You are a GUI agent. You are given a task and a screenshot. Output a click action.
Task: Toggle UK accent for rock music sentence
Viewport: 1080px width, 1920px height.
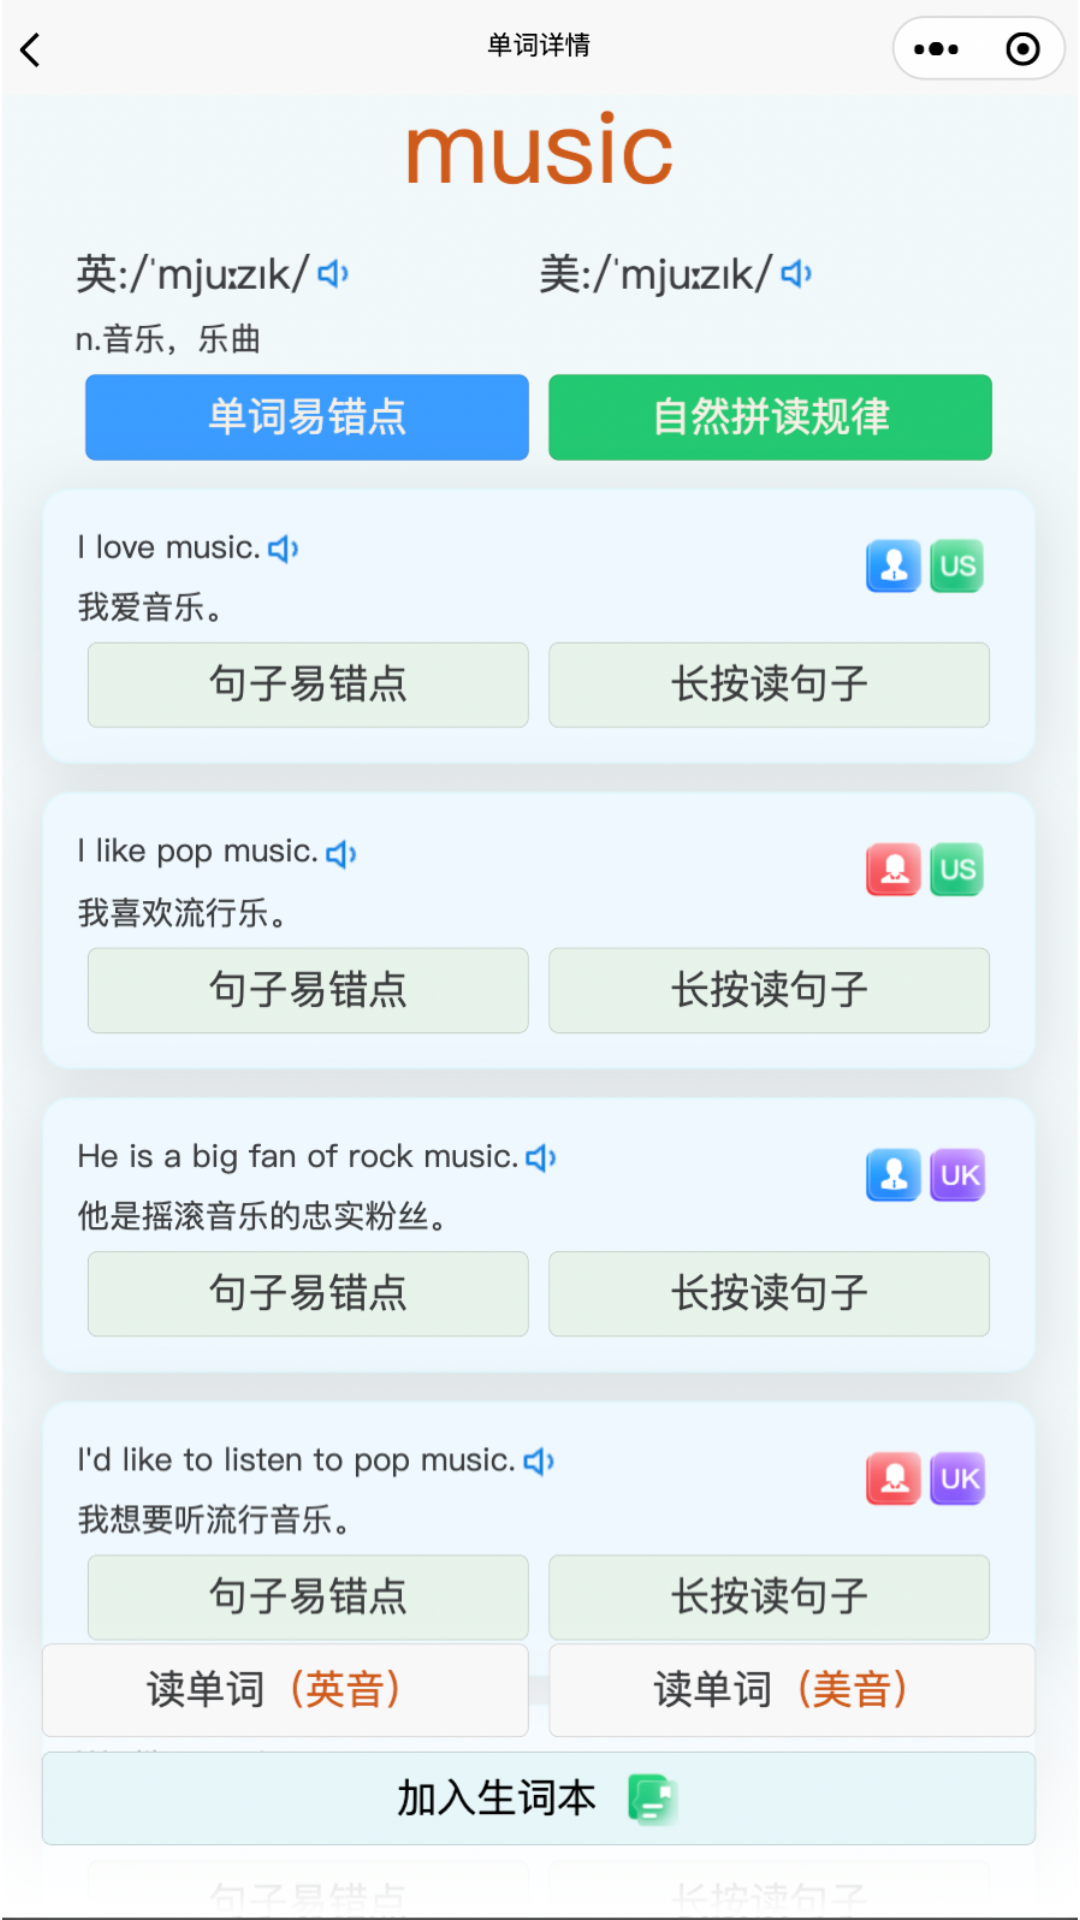[958, 1175]
